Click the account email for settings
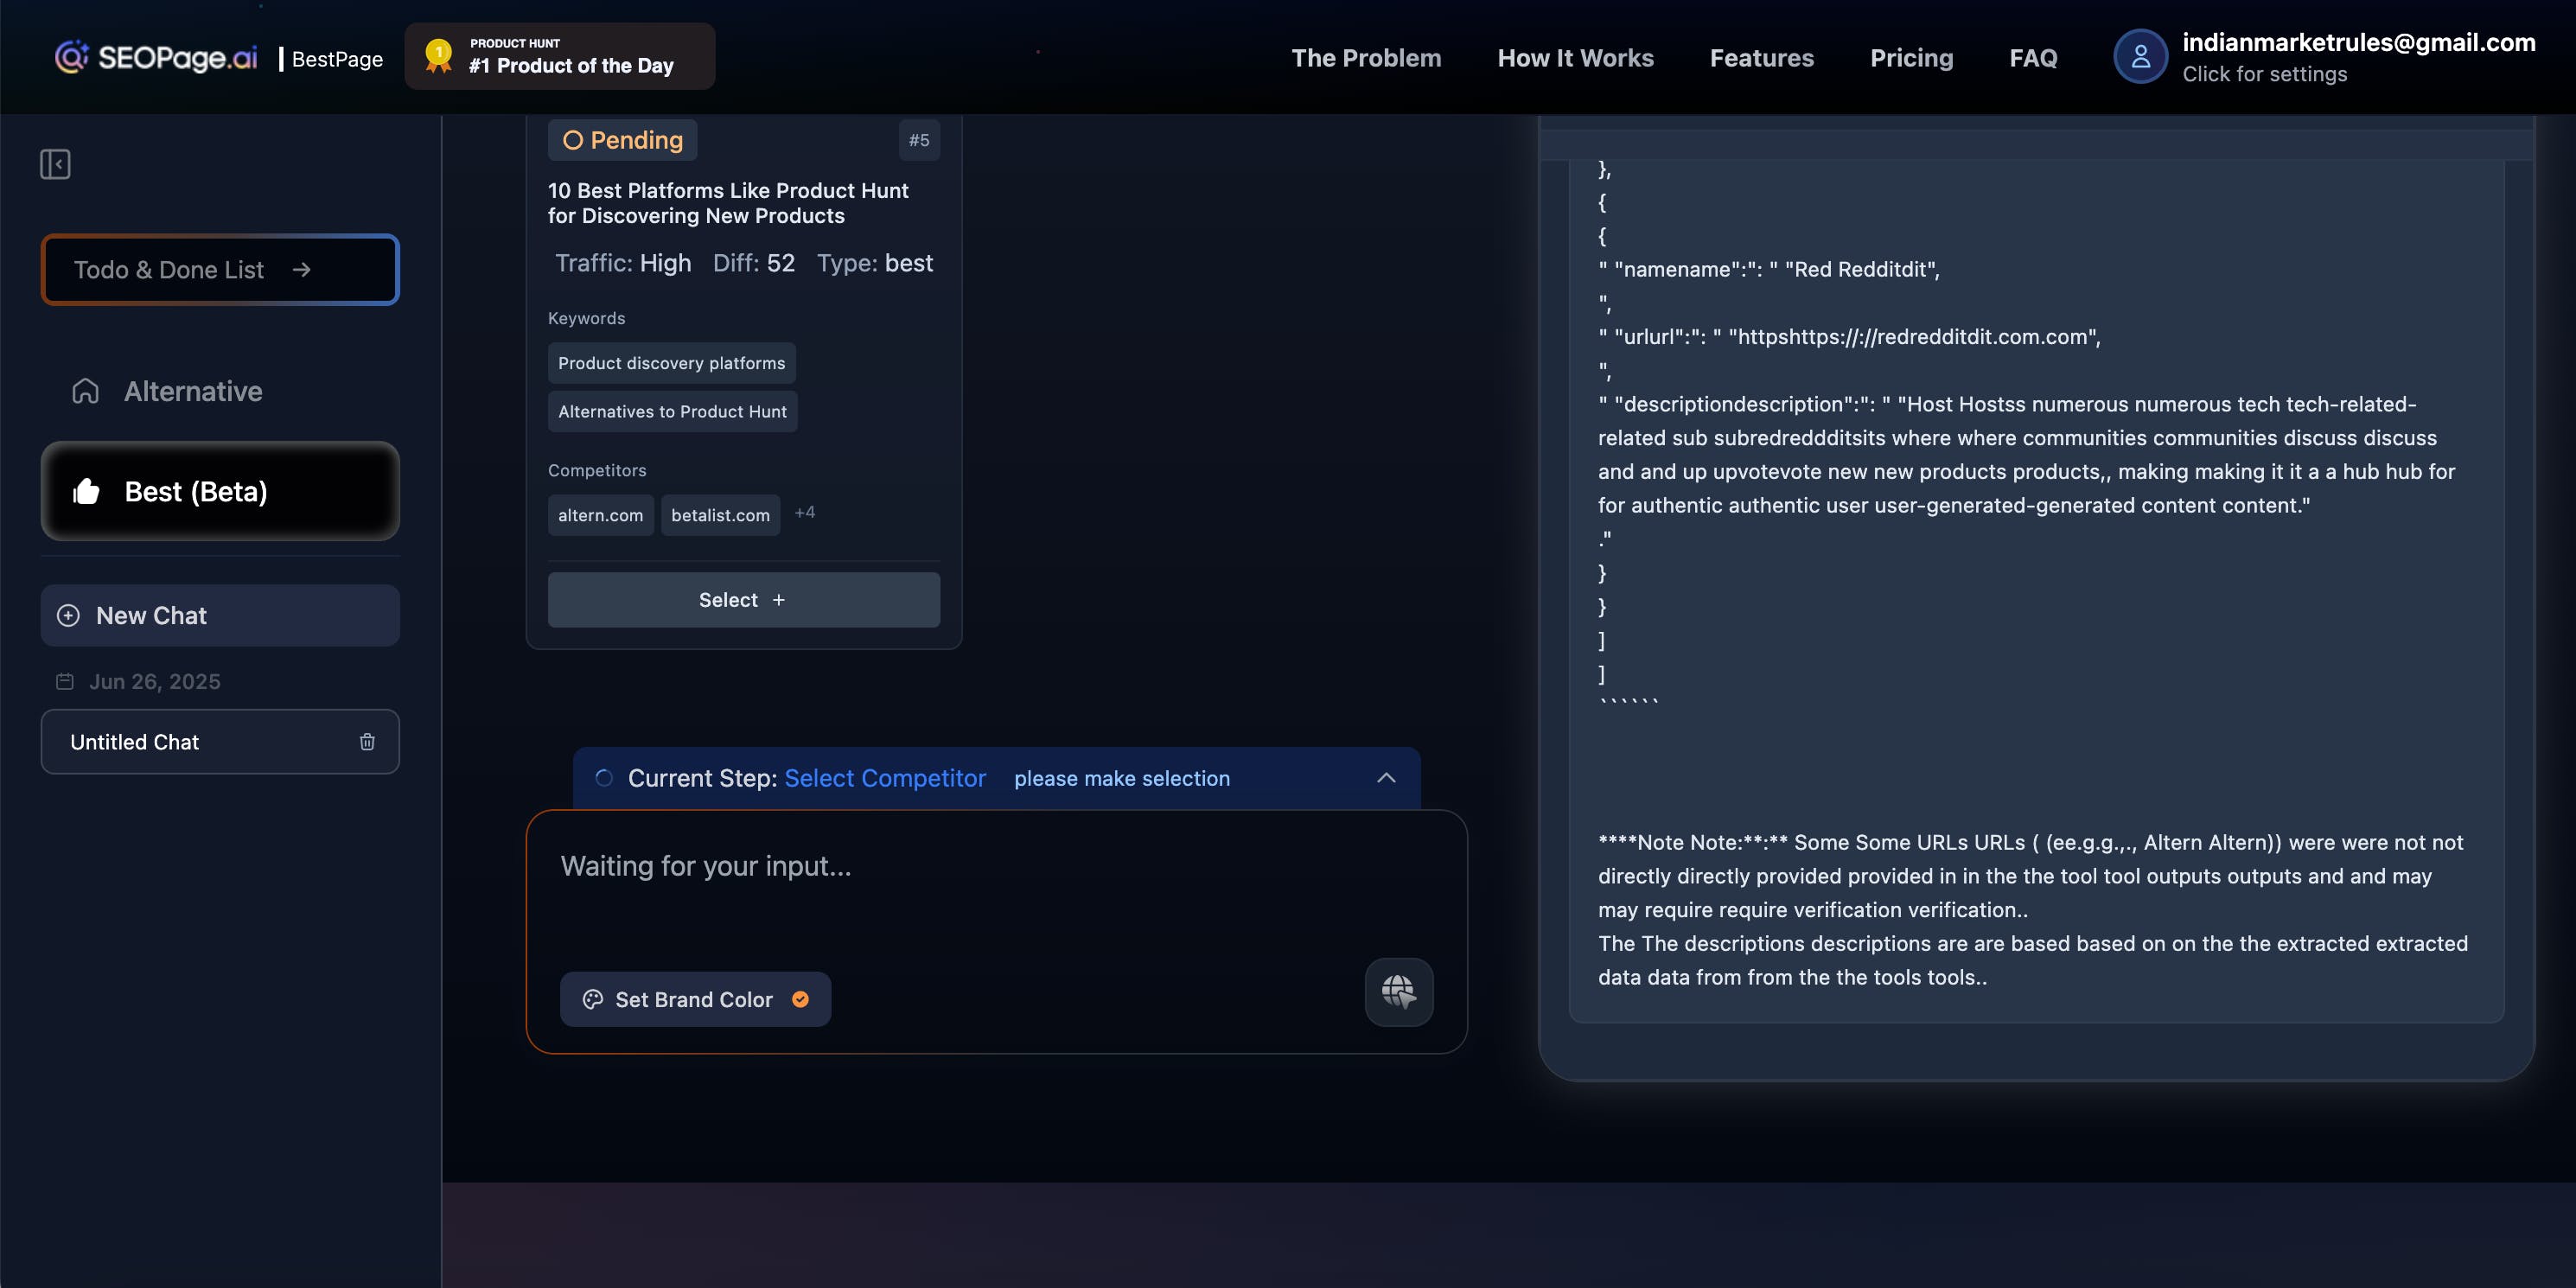The height and width of the screenshot is (1288, 2576). [x=2358, y=42]
